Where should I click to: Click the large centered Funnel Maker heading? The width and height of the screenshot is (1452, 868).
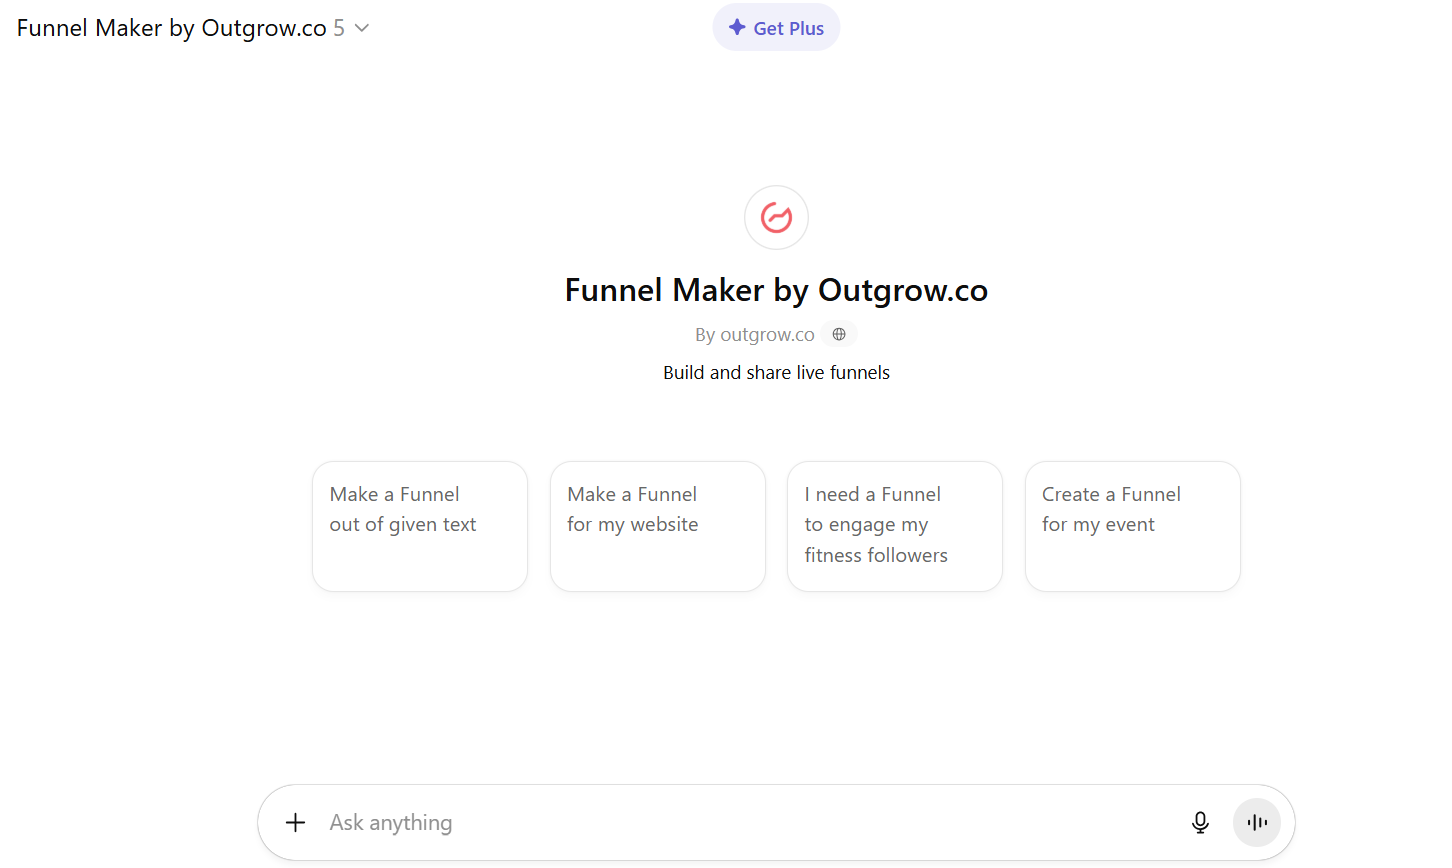776,290
